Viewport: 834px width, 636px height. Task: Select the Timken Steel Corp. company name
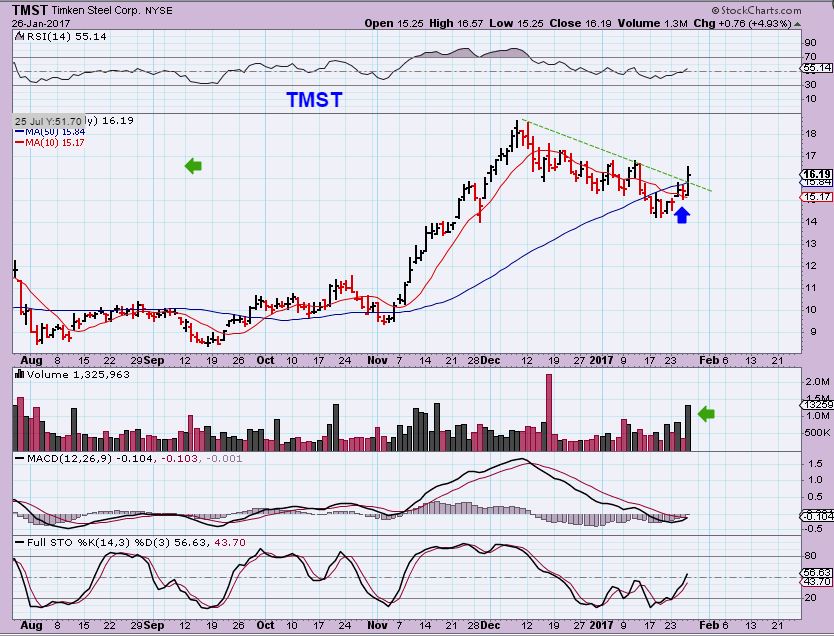tap(96, 10)
